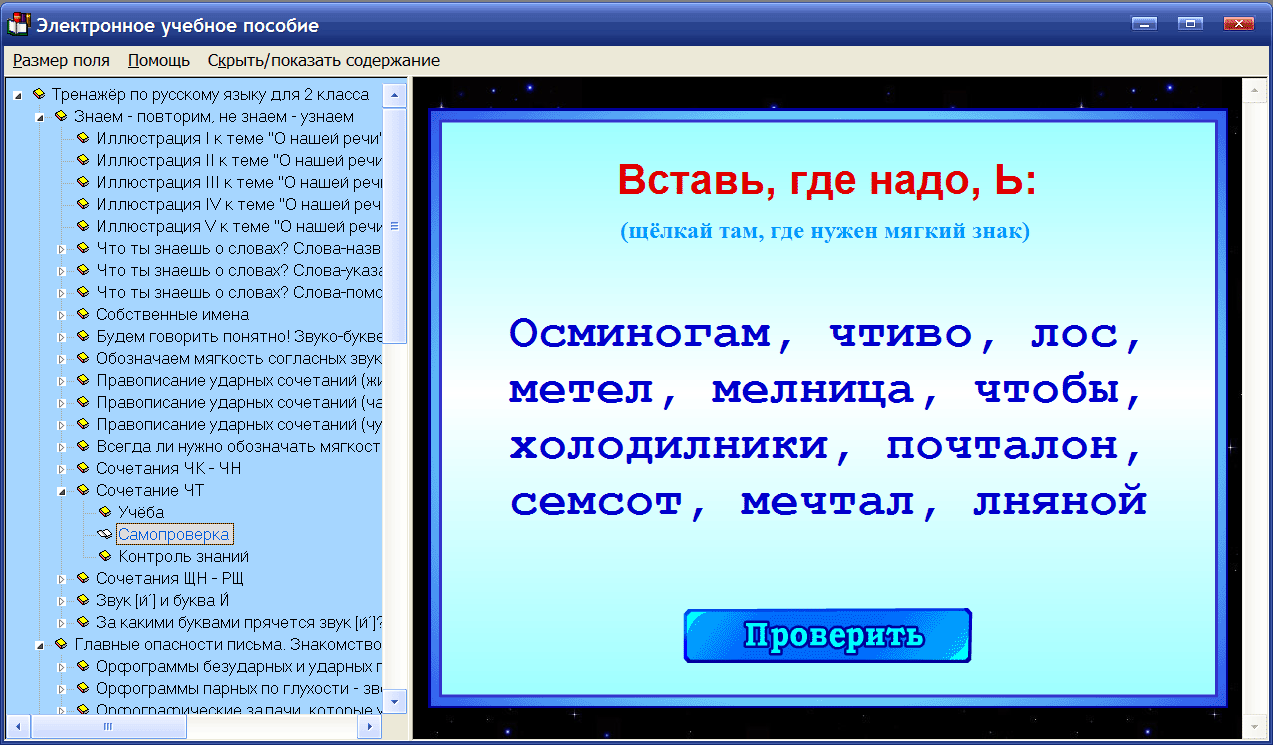Expand Главные опасности письма section
Viewport: 1273px width, 745px height.
click(40, 644)
